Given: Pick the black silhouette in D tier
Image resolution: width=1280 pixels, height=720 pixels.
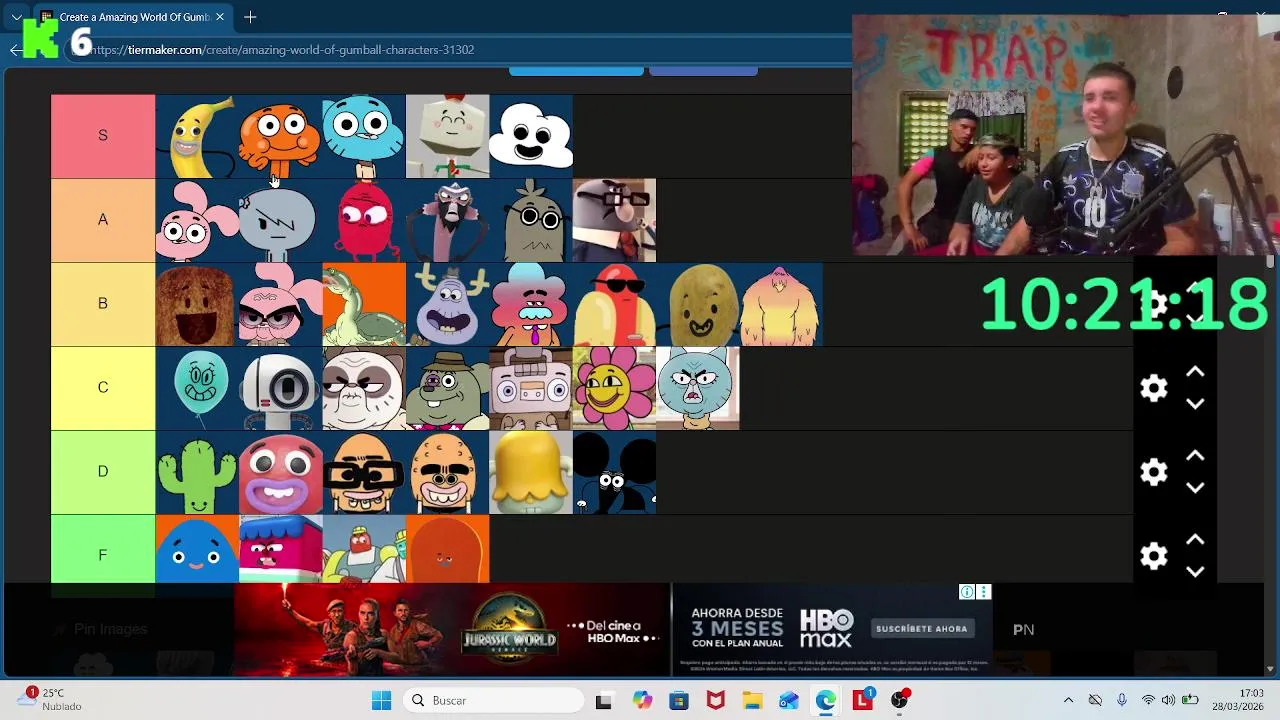Looking at the screenshot, I should click(x=614, y=472).
